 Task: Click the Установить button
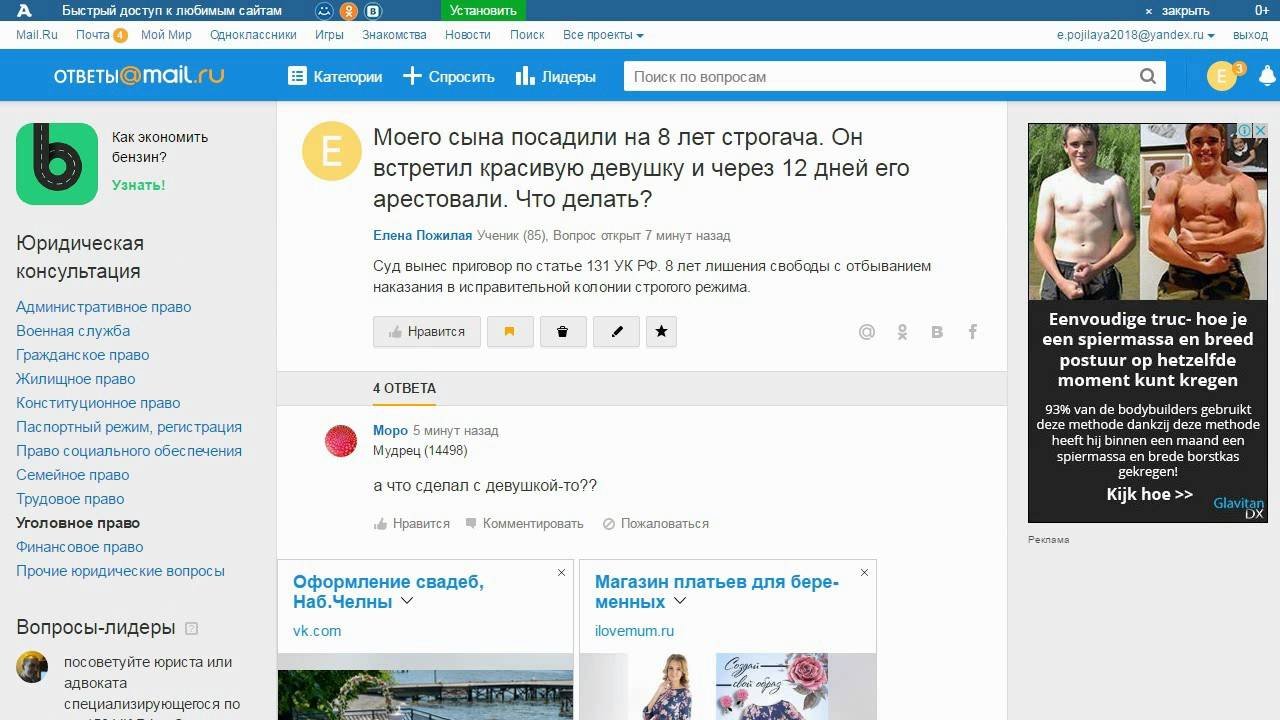click(x=483, y=11)
